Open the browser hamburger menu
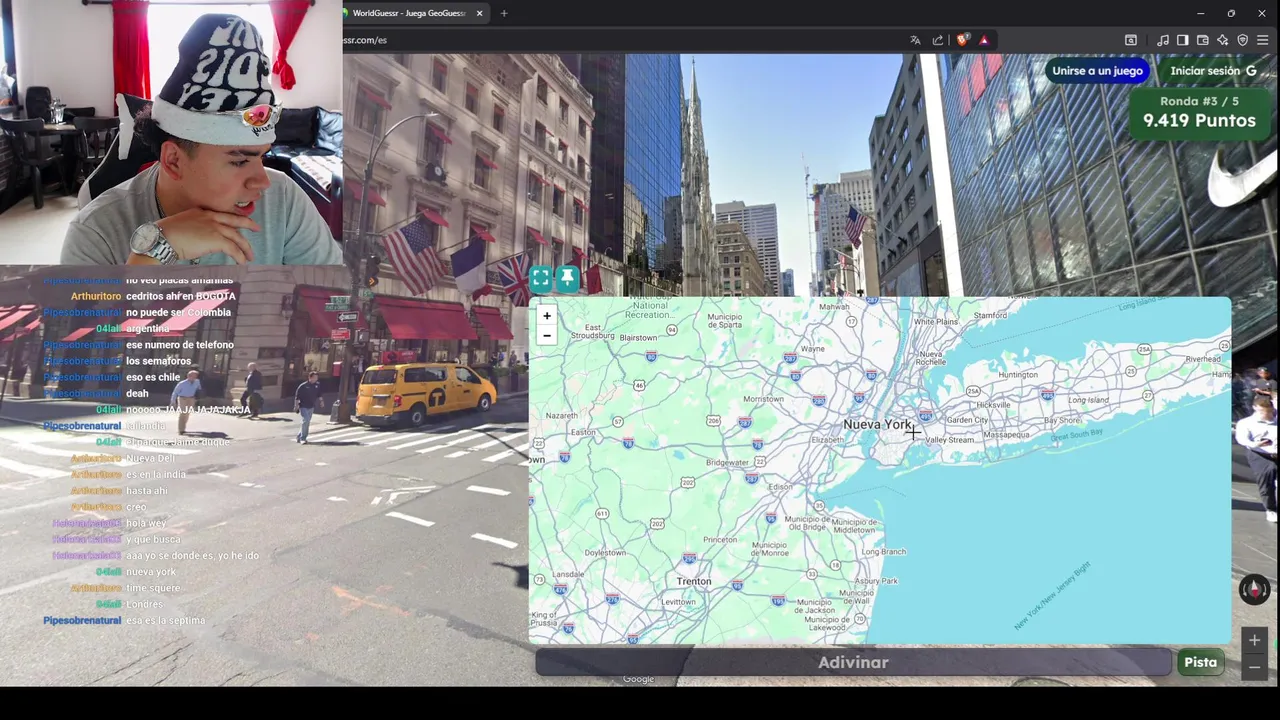 [x=1262, y=40]
